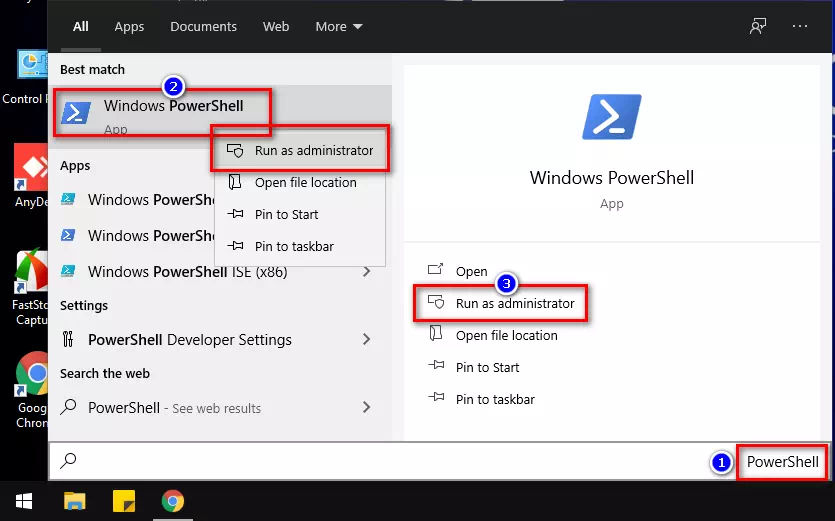Click the magnifier icon in search box
The height and width of the screenshot is (521, 835).
pos(68,461)
